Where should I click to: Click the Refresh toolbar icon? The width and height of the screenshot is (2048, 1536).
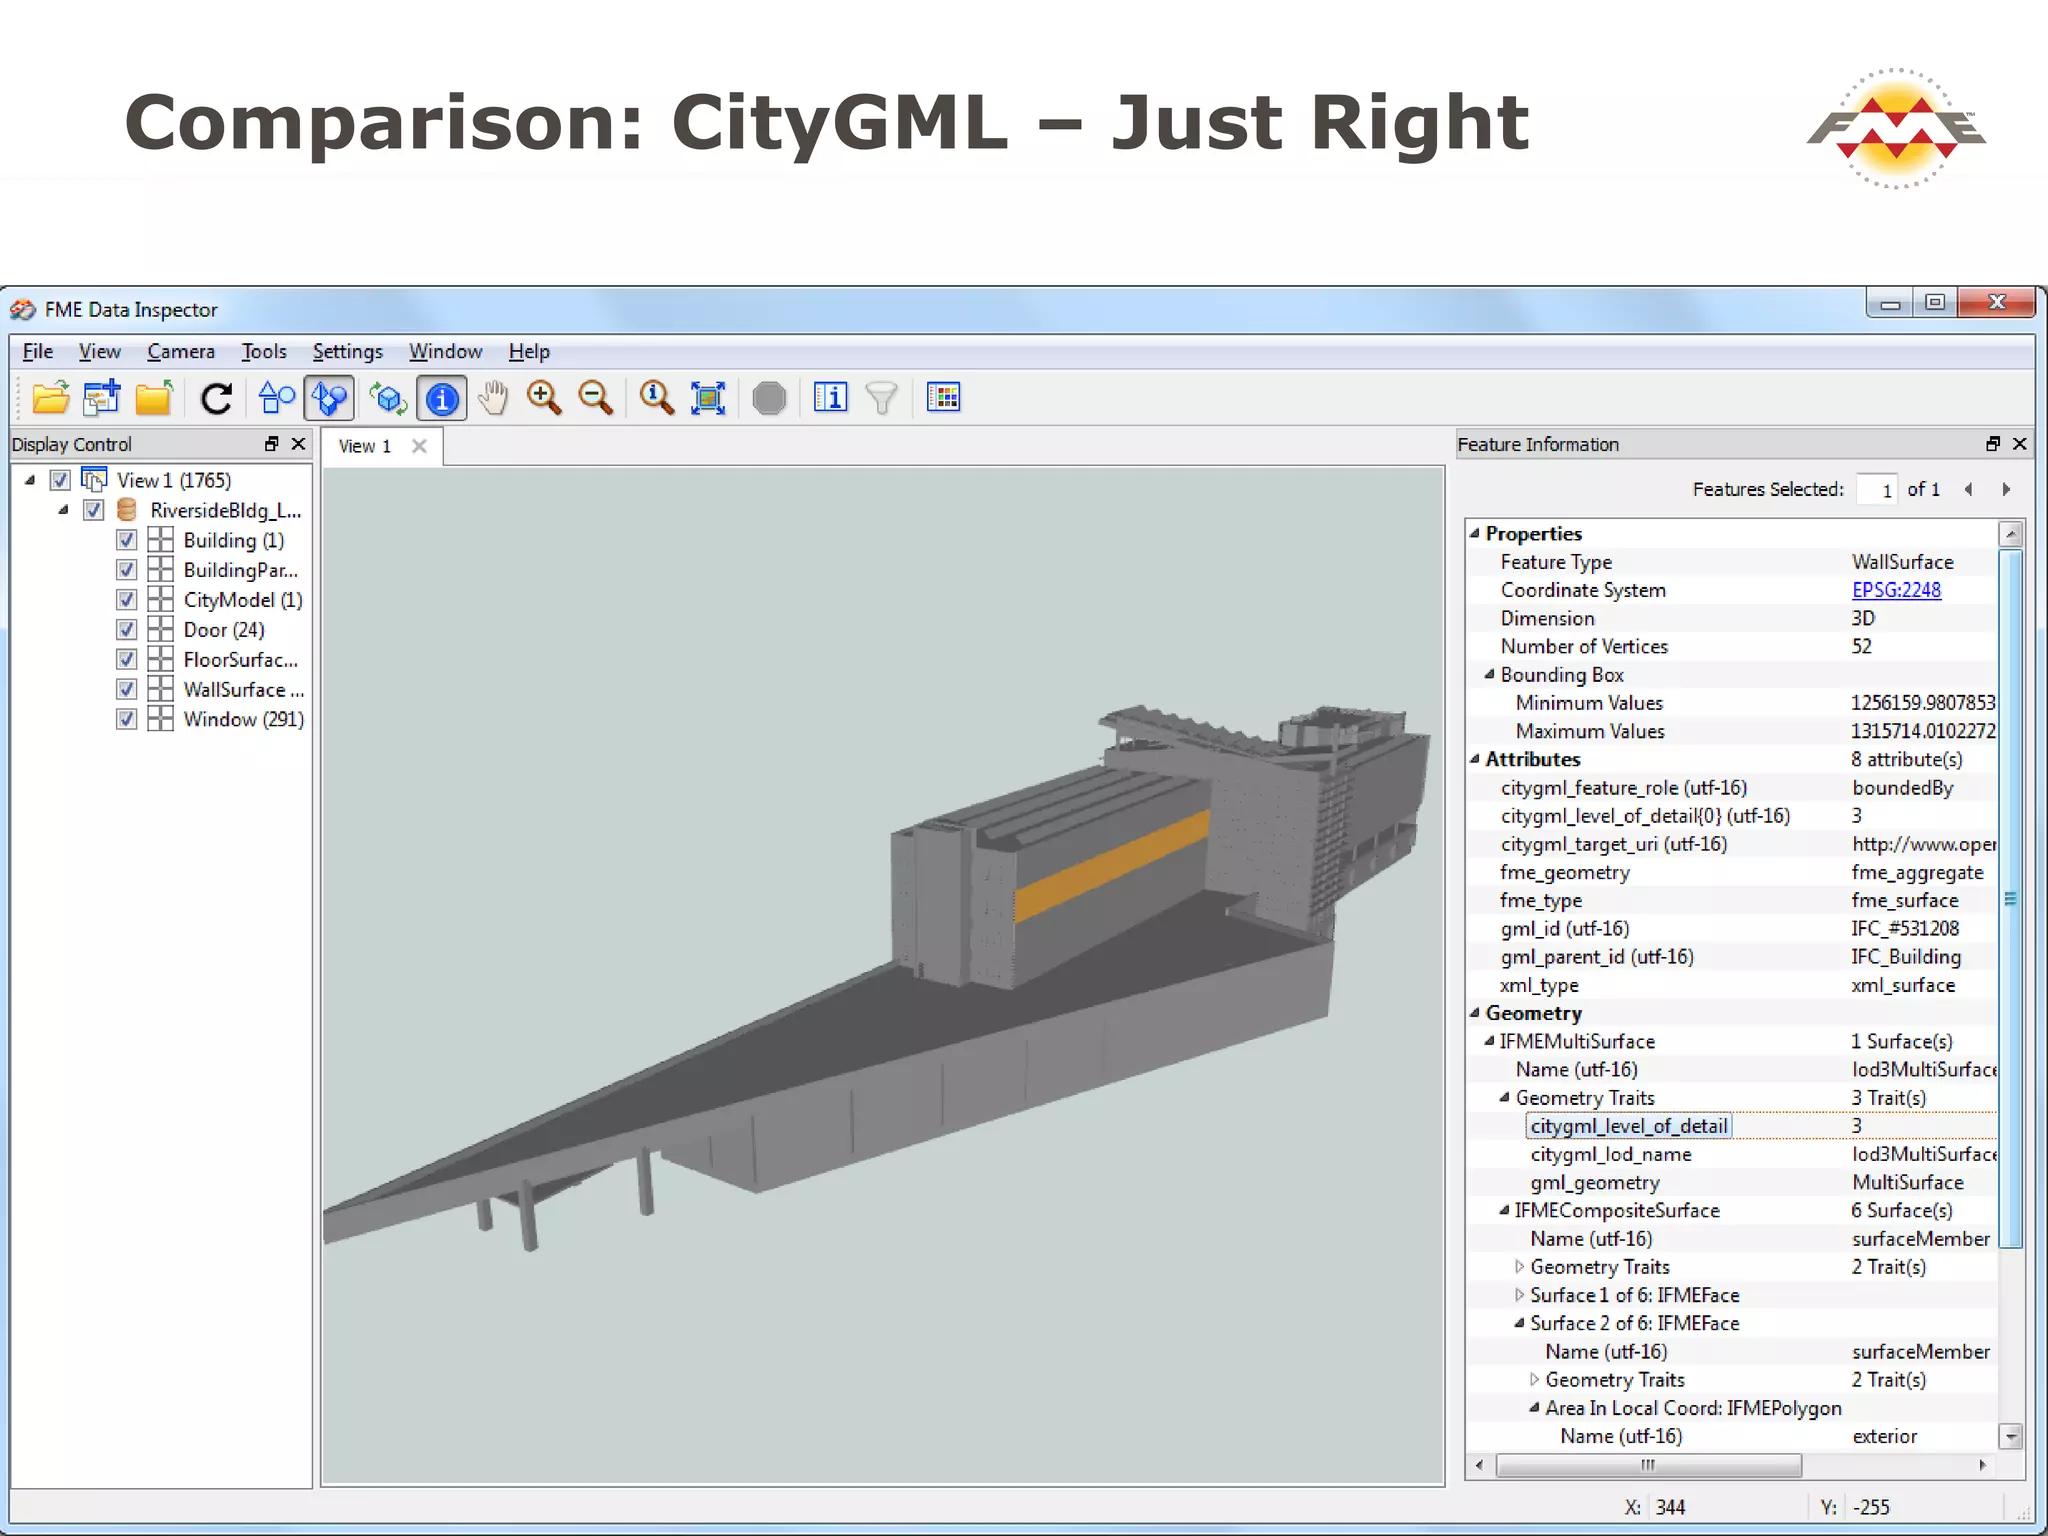[216, 398]
